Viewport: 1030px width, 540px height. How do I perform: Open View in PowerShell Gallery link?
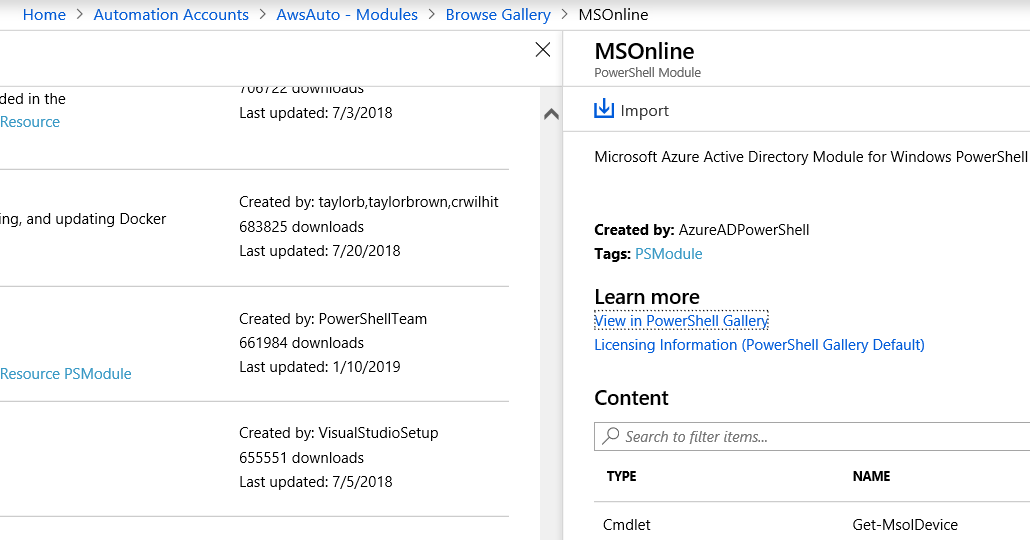(x=681, y=321)
